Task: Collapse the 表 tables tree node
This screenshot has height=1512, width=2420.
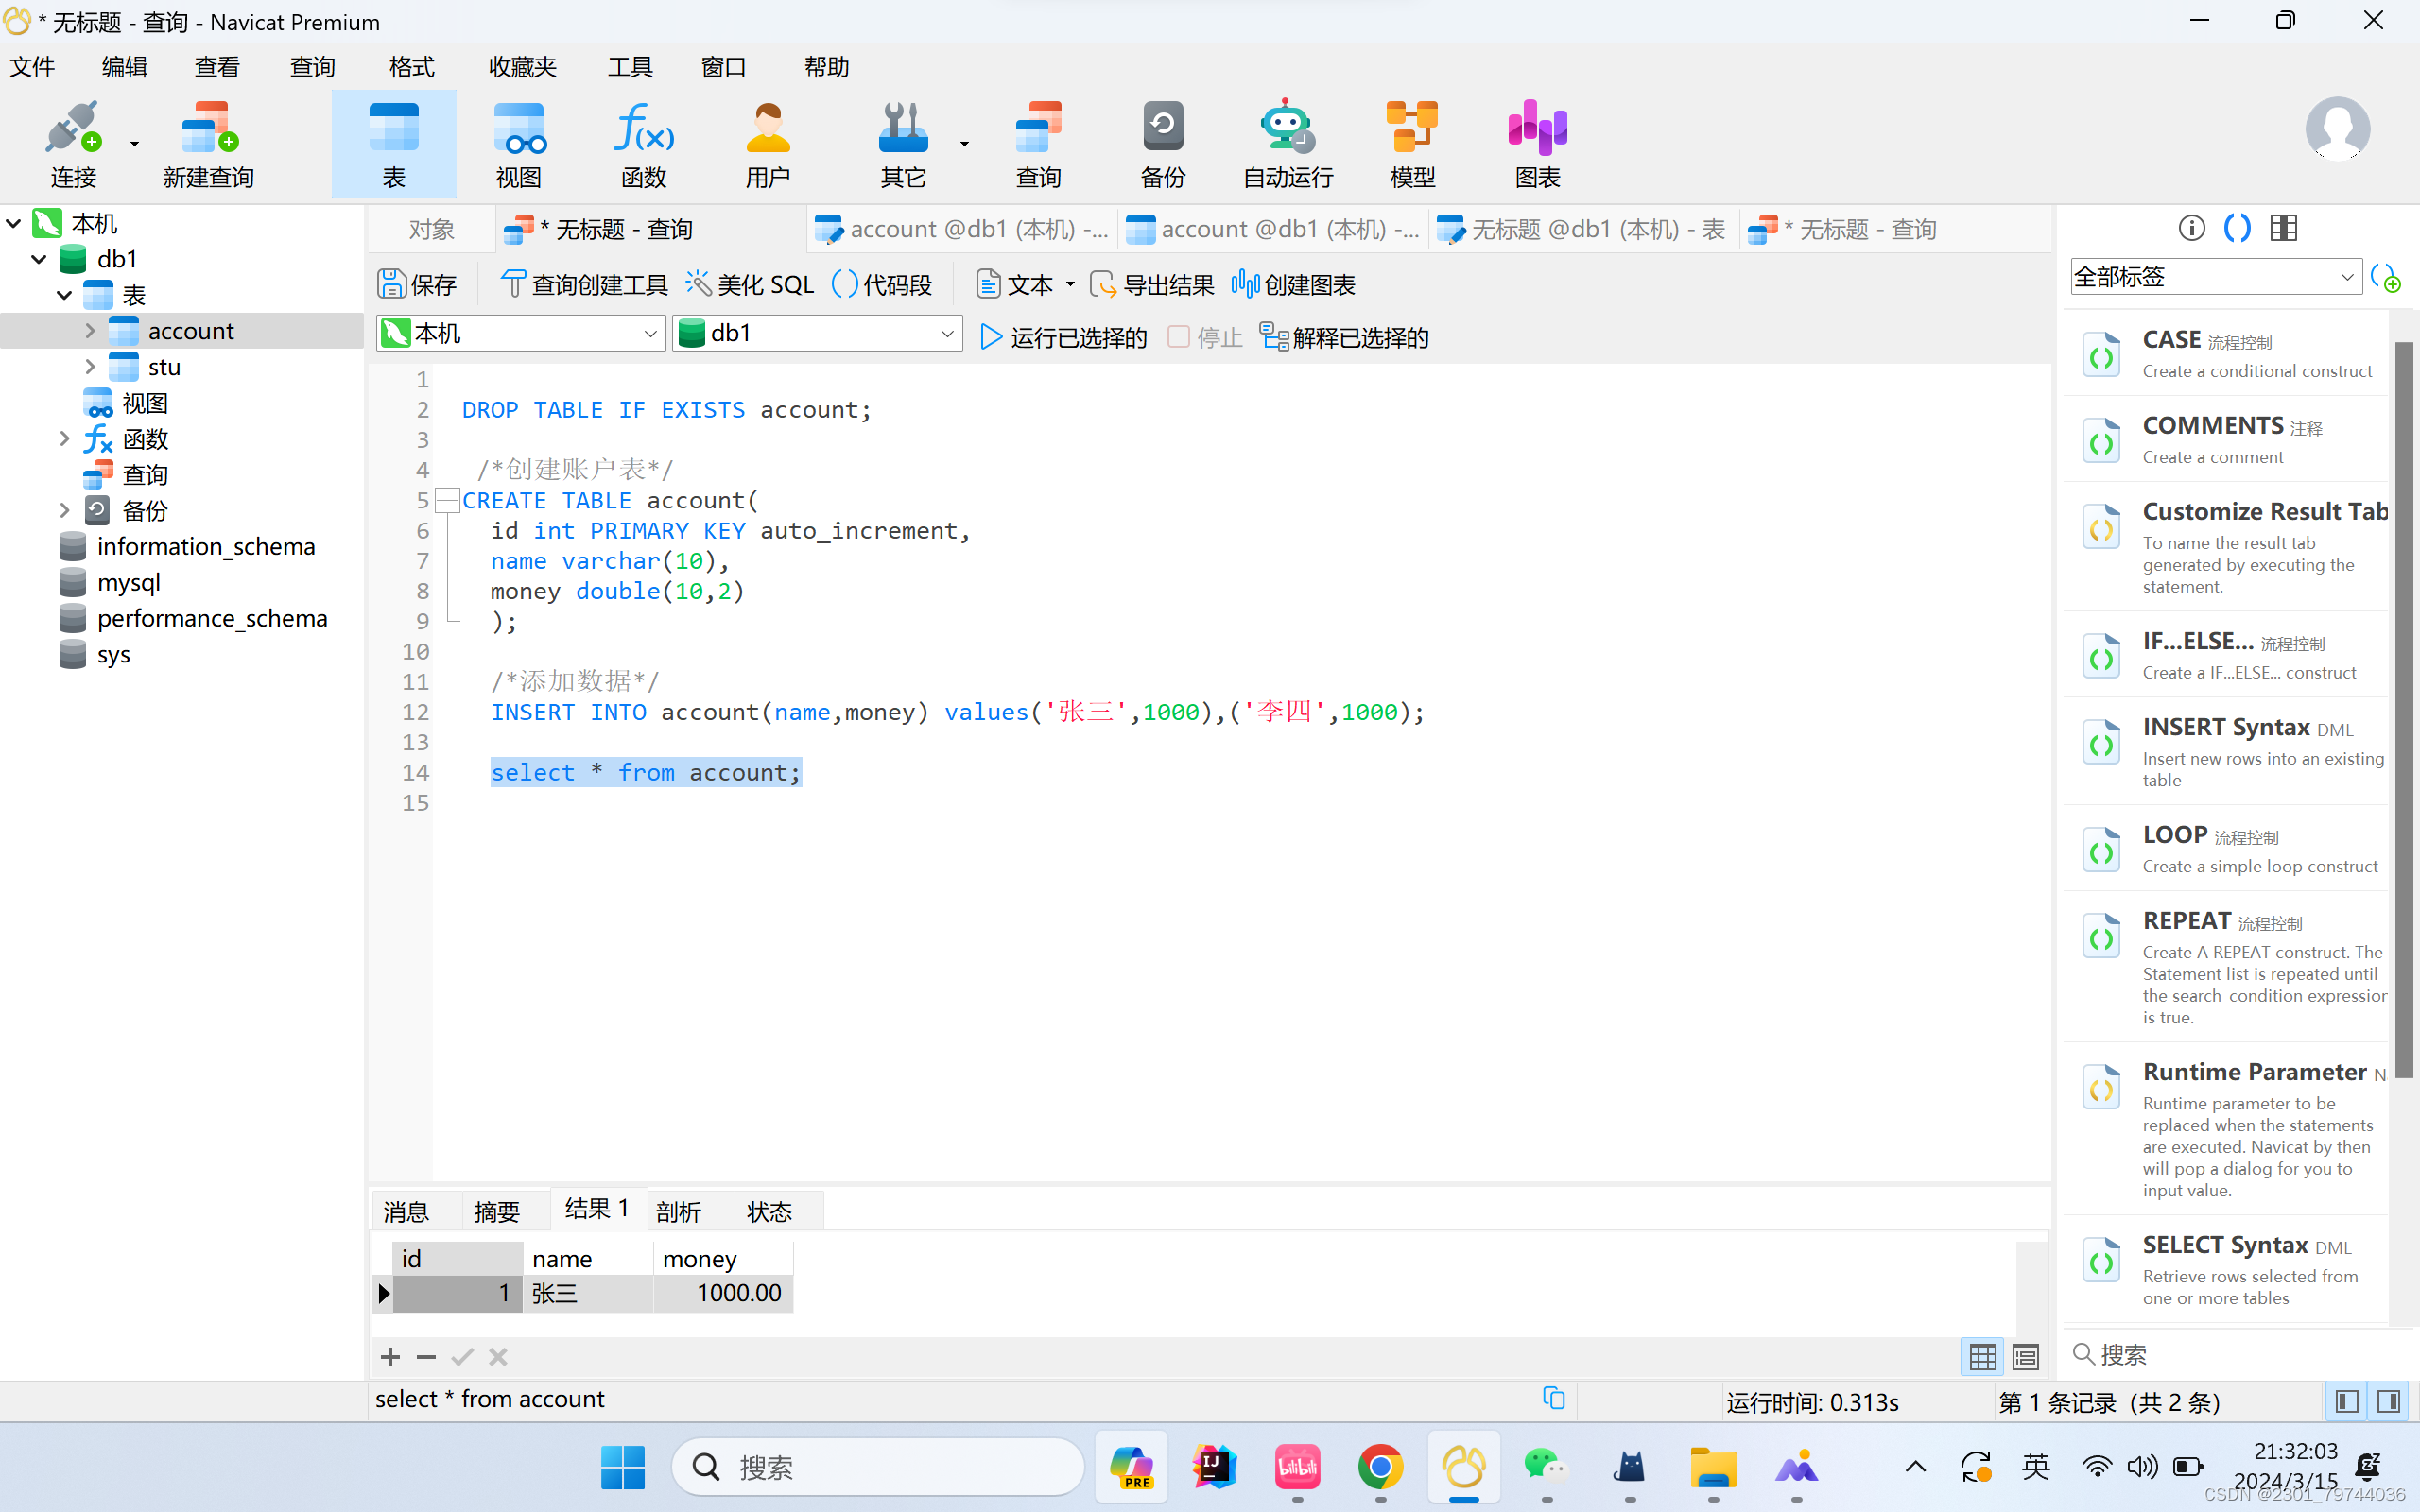Action: click(64, 295)
